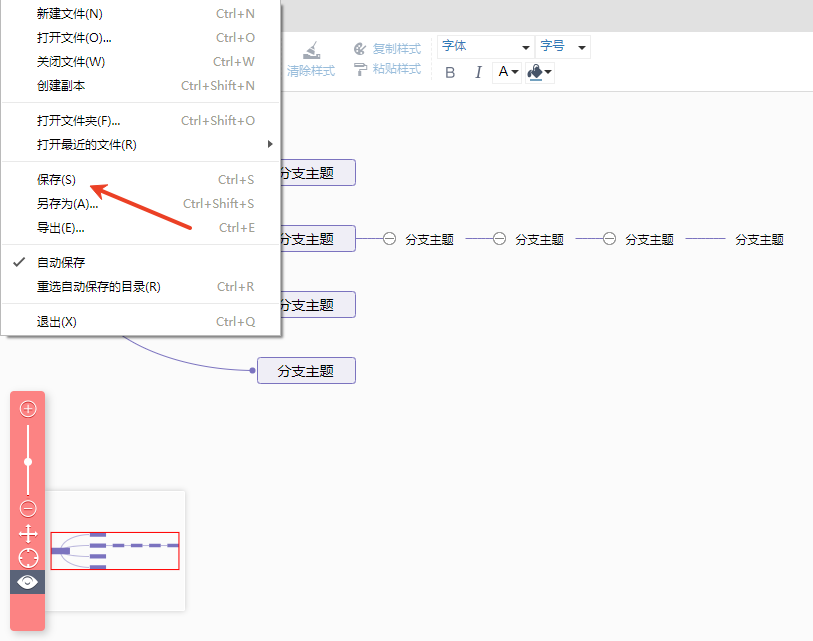This screenshot has height=641, width=813.
Task: Click zoom out minus icon
Action: tap(28, 508)
